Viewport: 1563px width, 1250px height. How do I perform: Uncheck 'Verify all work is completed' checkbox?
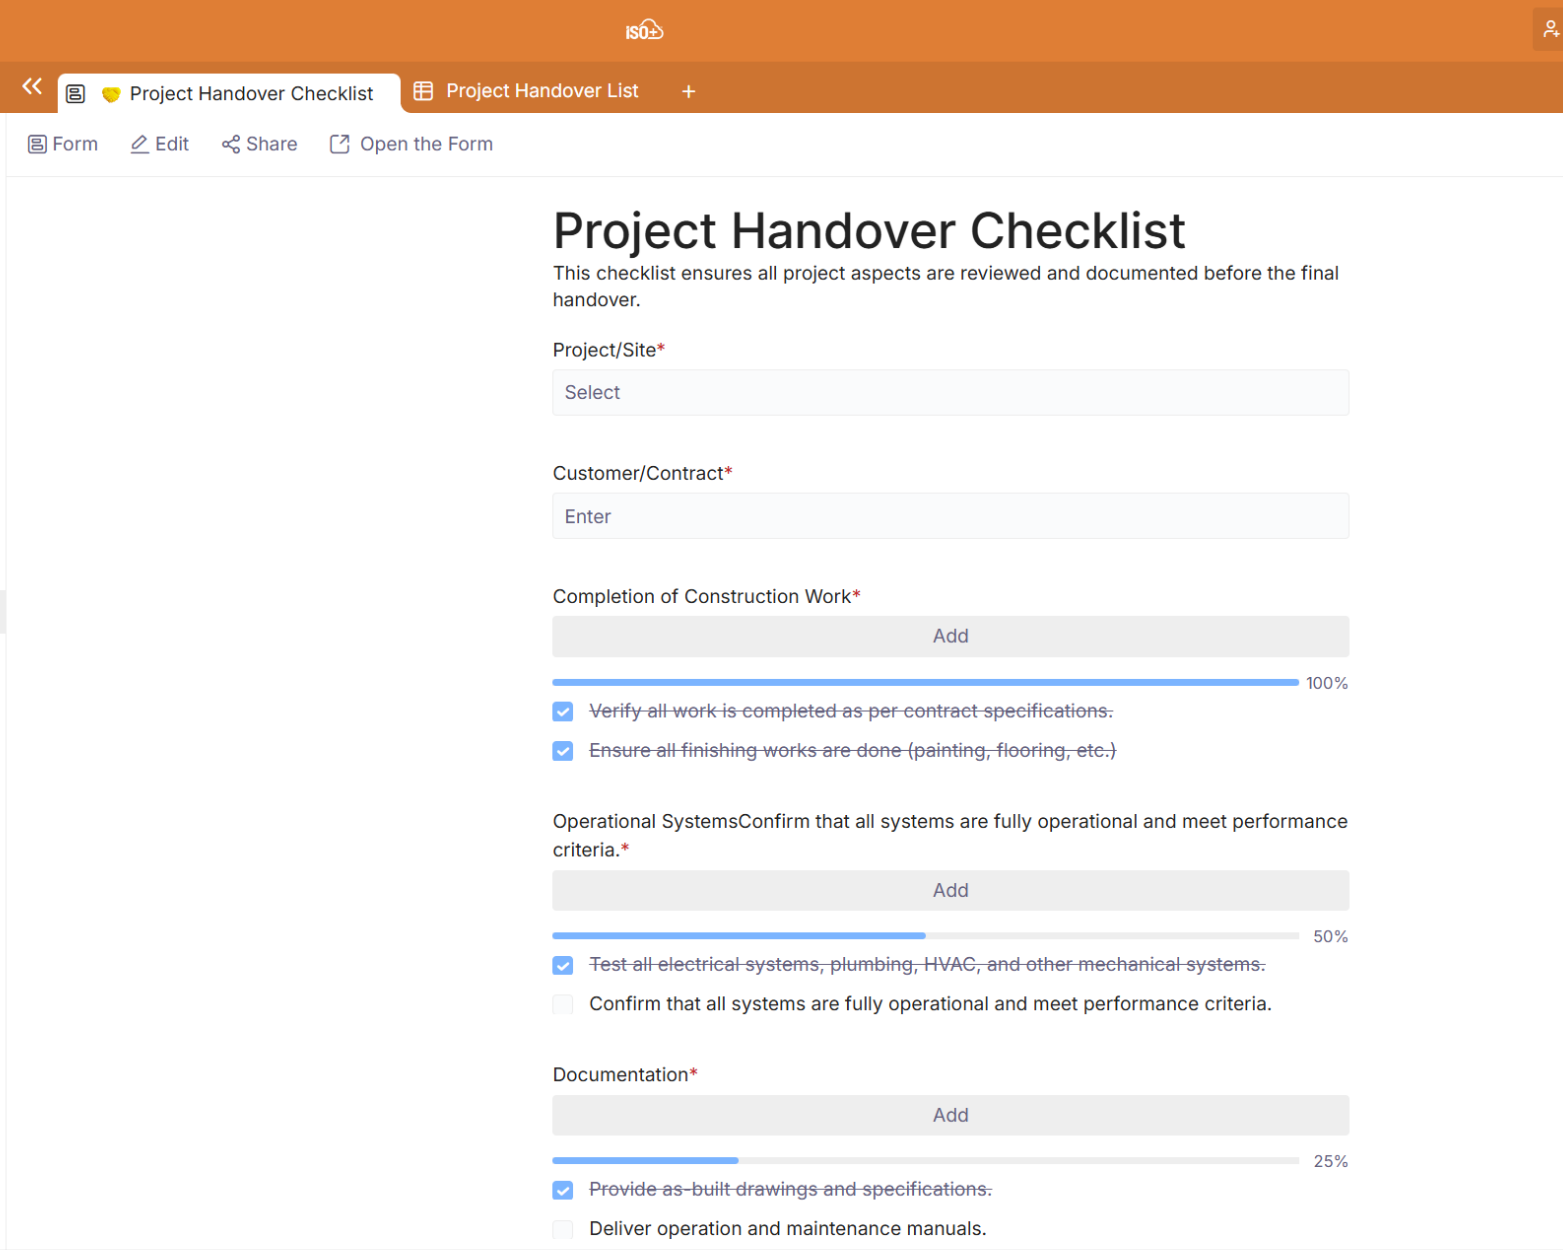click(x=563, y=712)
